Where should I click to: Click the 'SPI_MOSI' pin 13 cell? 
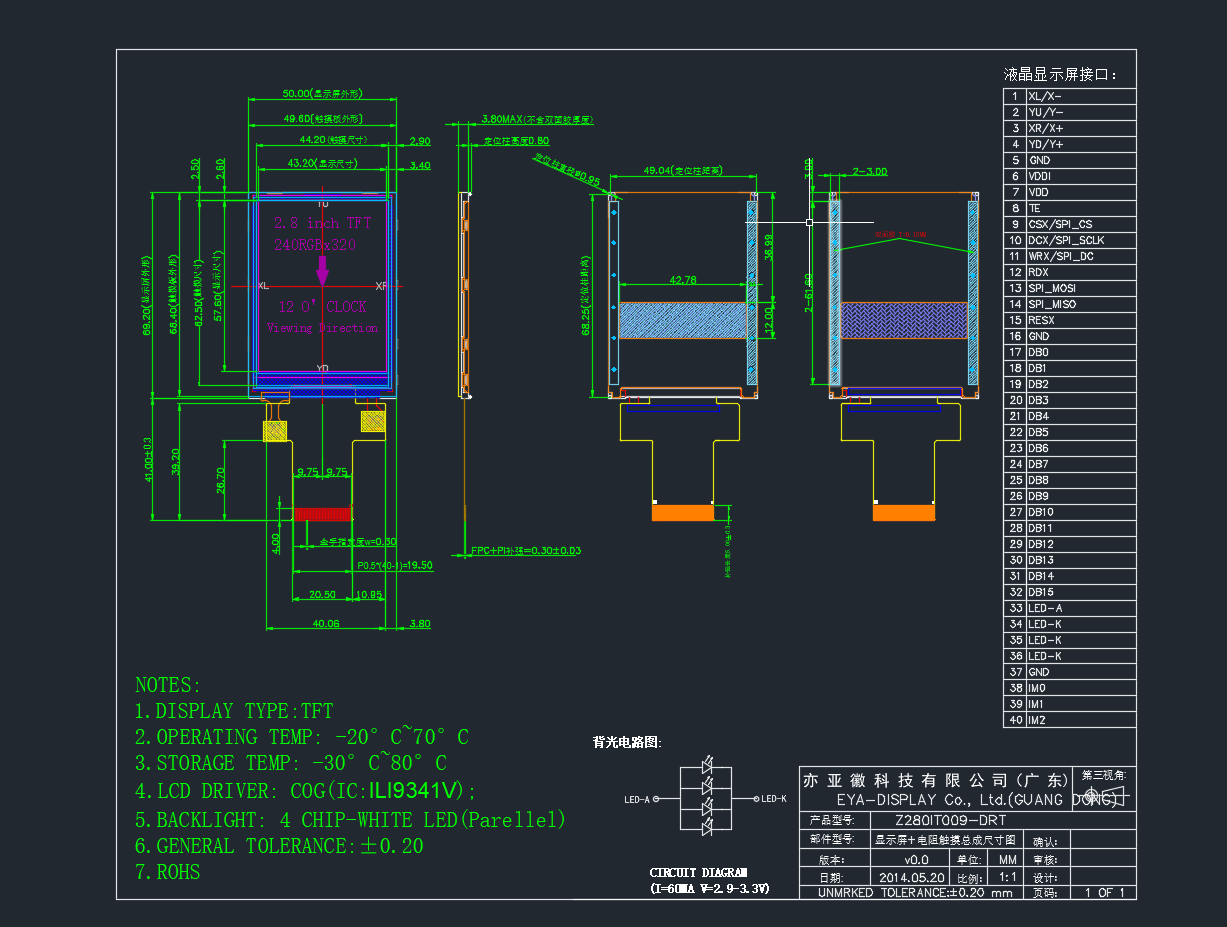[x=1081, y=288]
